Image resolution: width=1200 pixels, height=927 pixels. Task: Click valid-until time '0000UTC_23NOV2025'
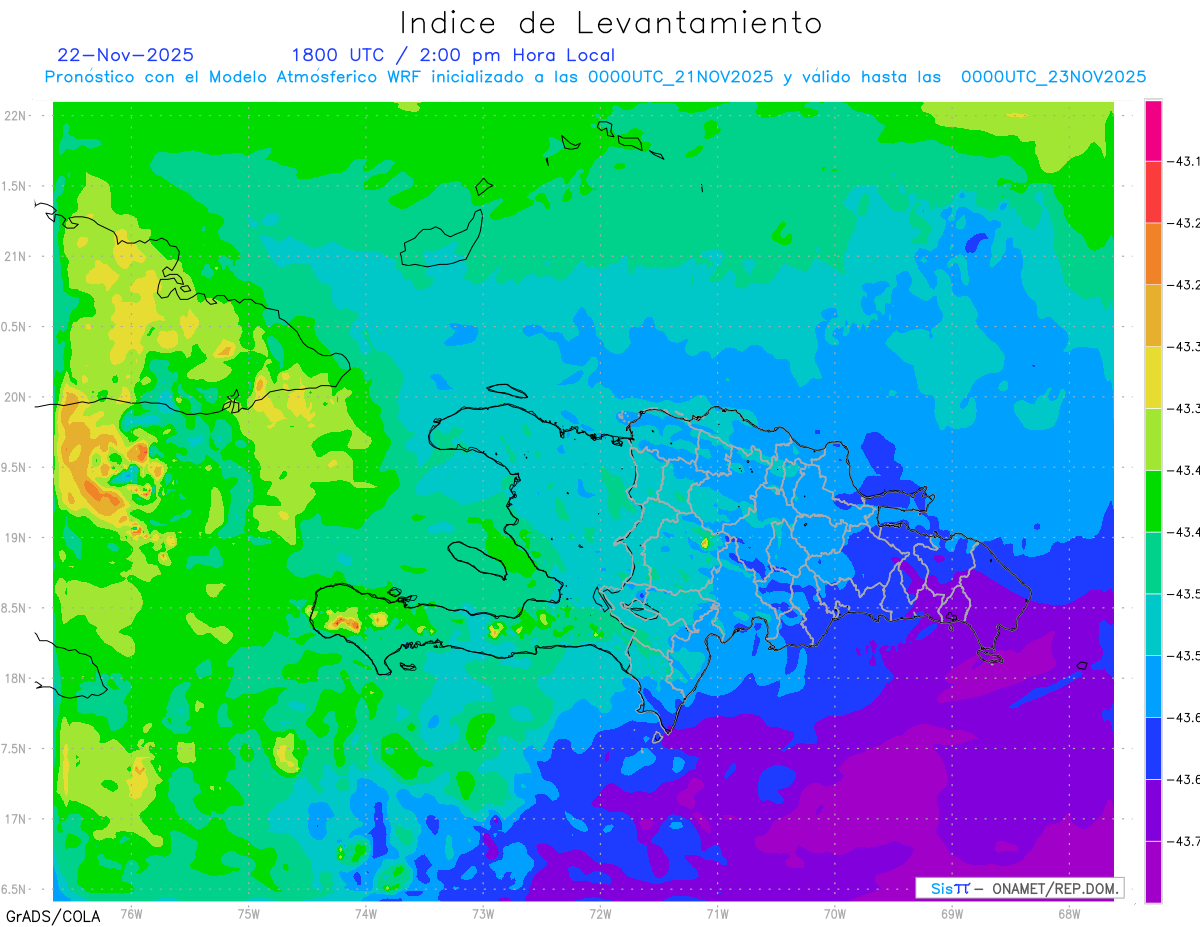pos(1053,77)
